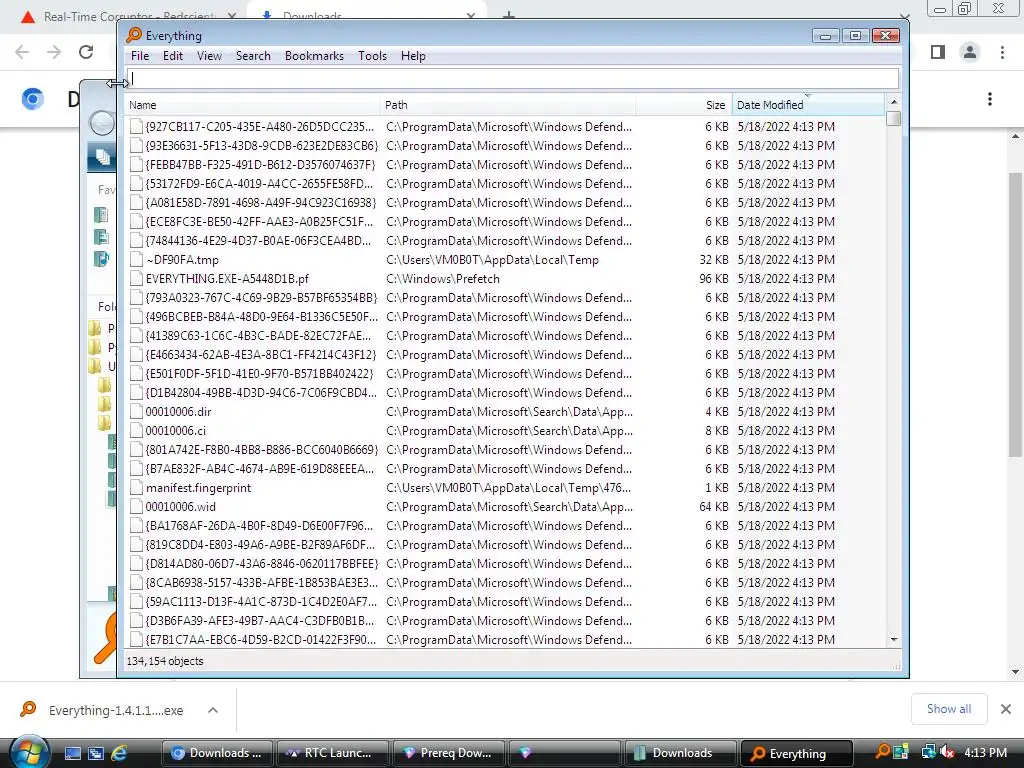Click Chrome forward arrow
This screenshot has width=1024, height=768.
click(54, 52)
